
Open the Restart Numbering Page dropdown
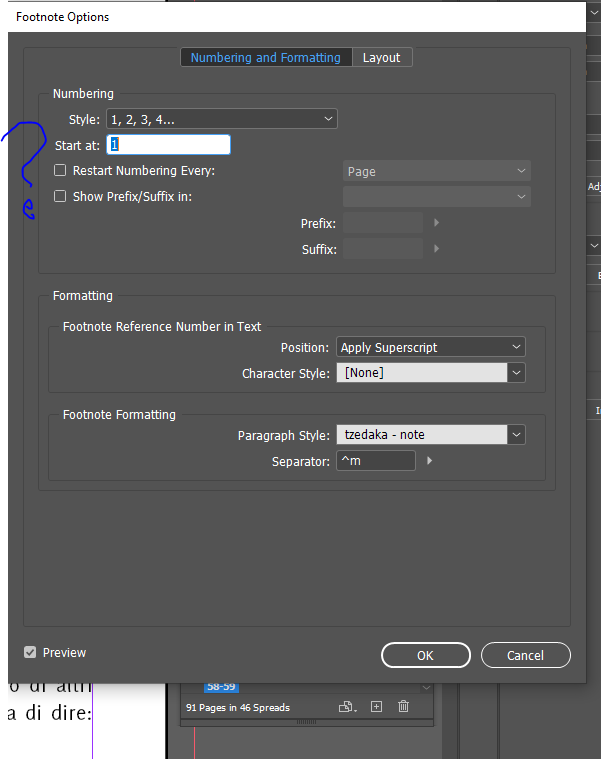[x=436, y=171]
